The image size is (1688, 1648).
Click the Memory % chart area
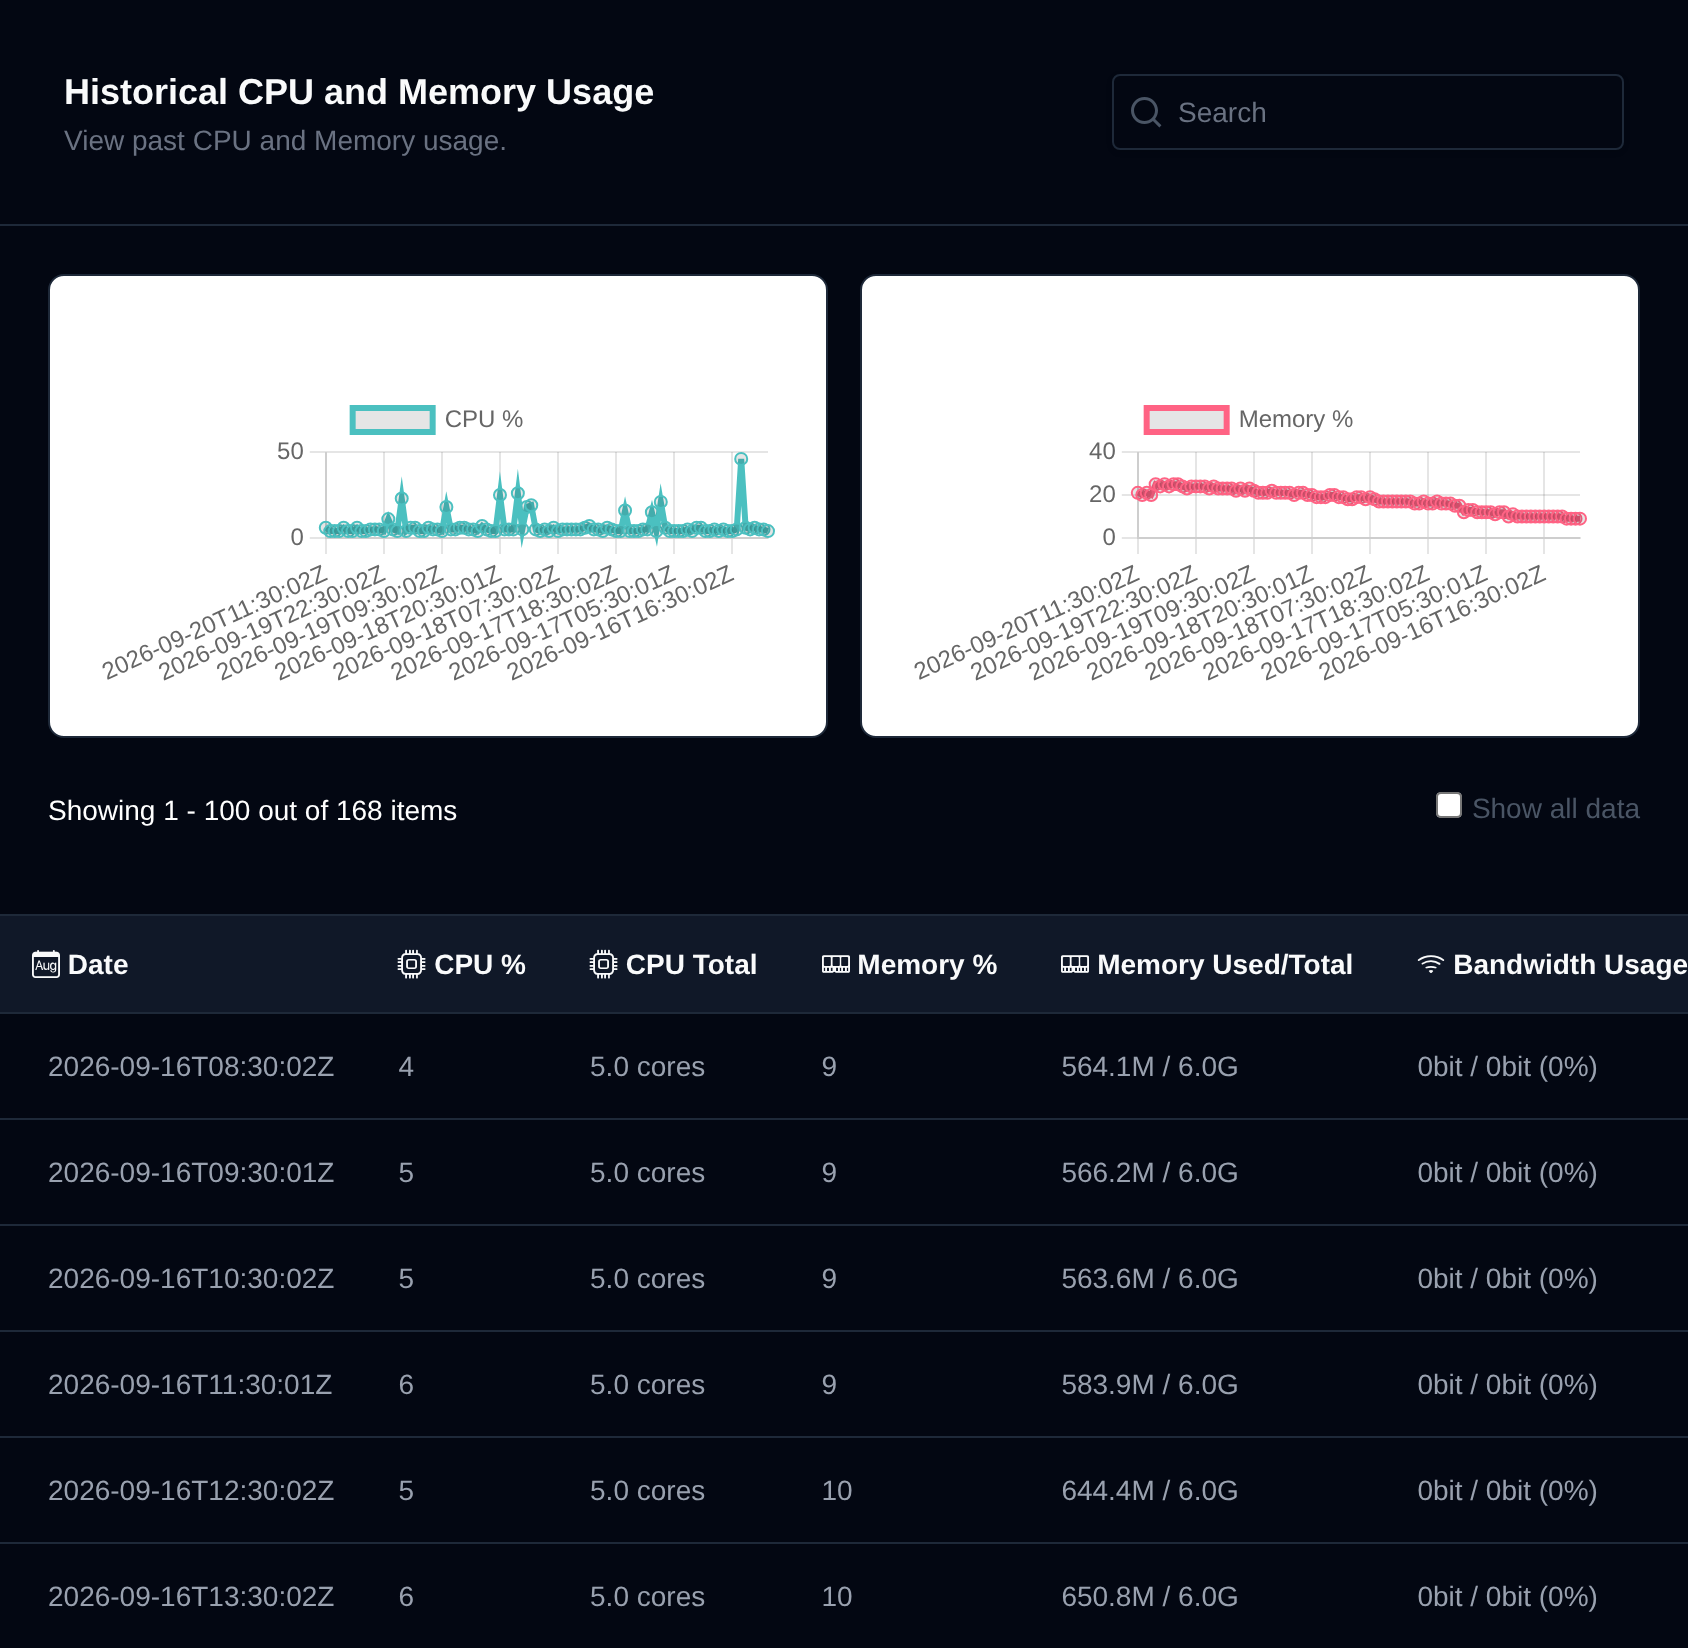(x=1250, y=506)
